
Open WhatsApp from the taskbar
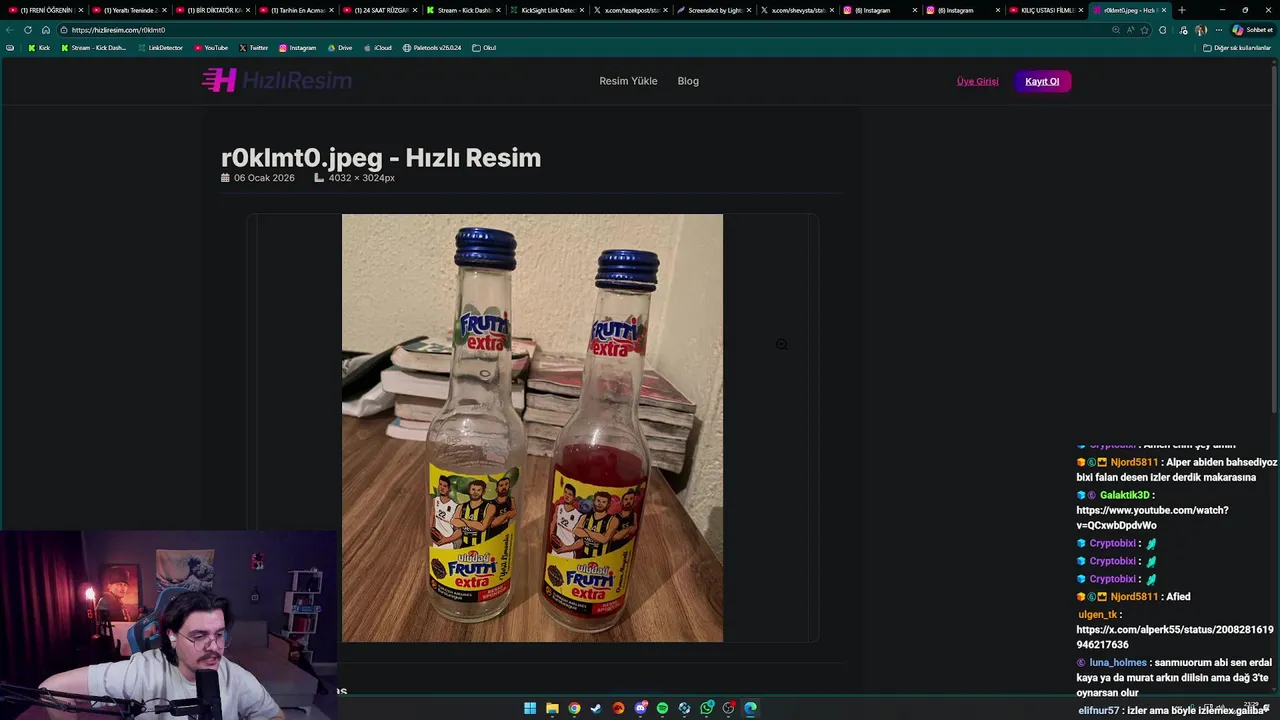pyautogui.click(x=707, y=708)
